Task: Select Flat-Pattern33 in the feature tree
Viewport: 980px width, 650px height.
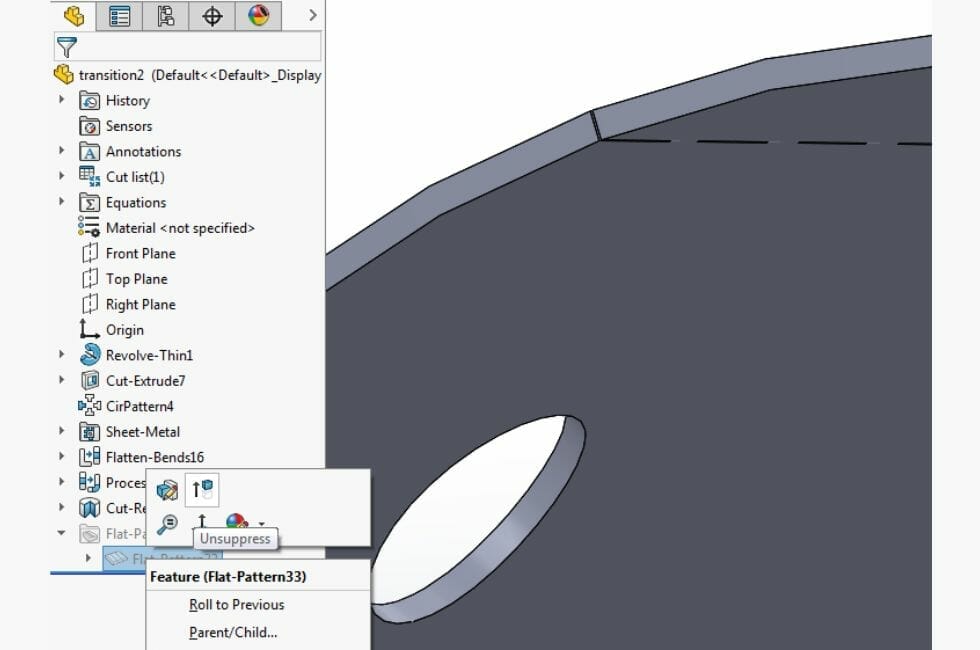Action: click(x=130, y=559)
